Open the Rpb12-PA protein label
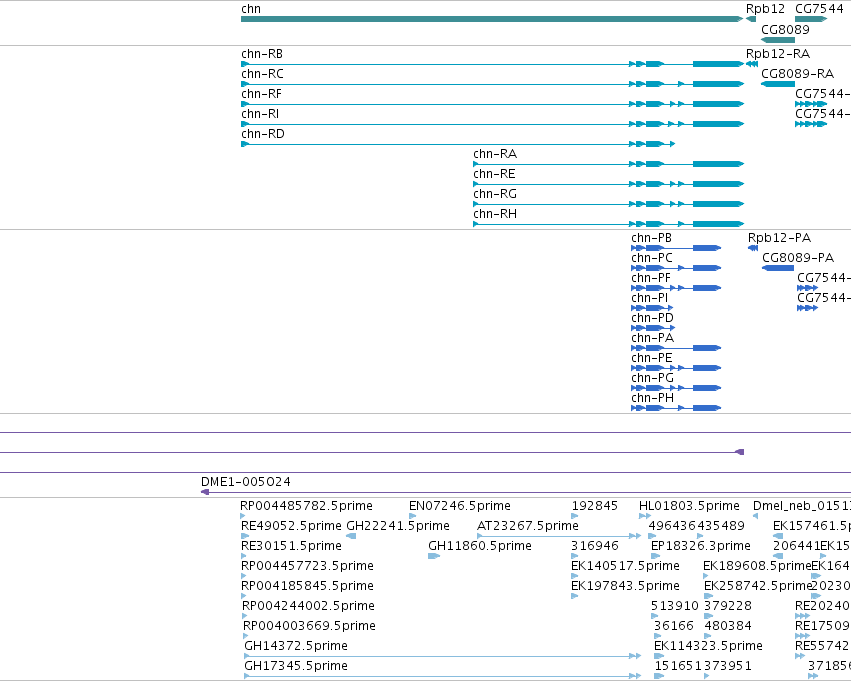The width and height of the screenshot is (851, 681). (x=779, y=238)
